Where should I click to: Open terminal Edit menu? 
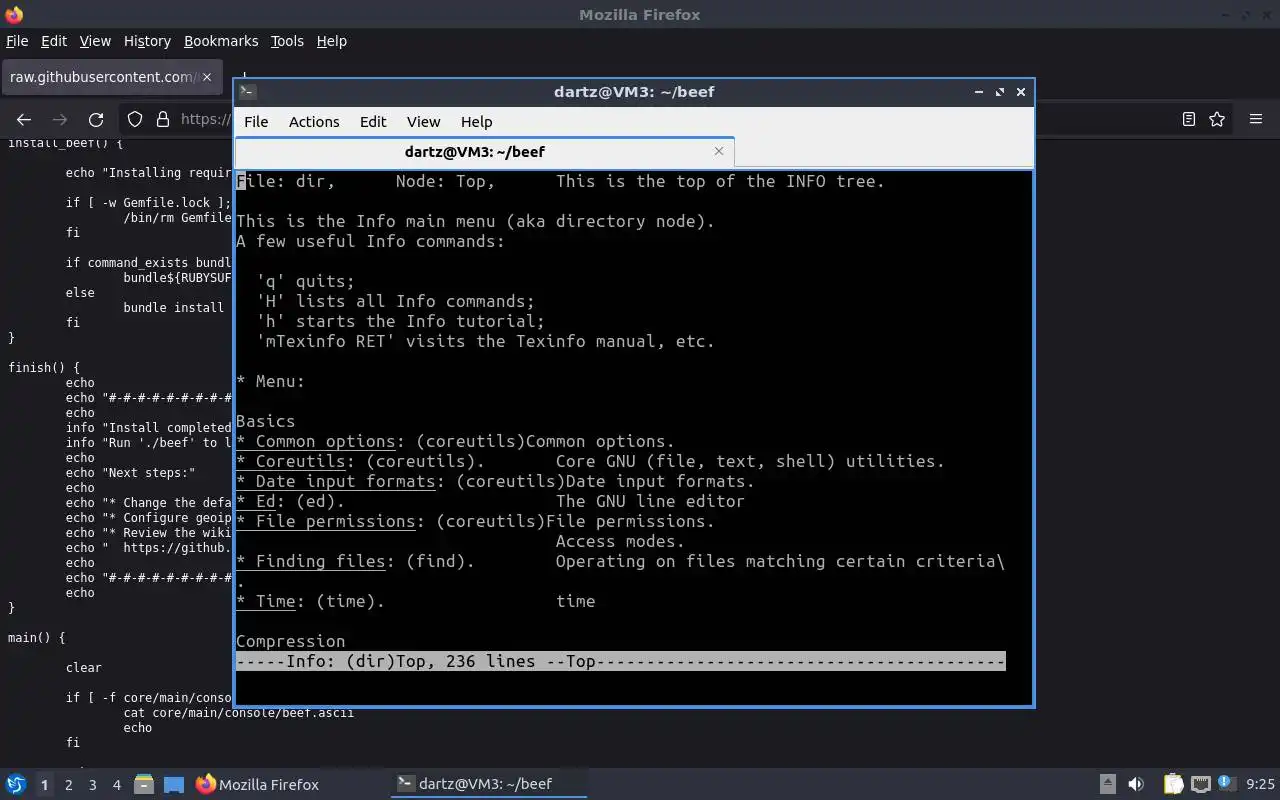click(x=373, y=121)
